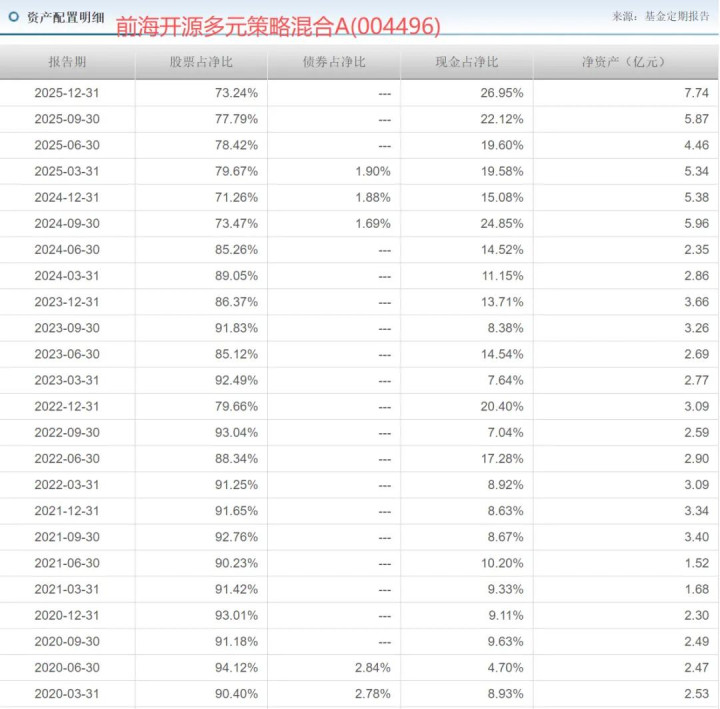Viewport: 720px width, 709px height.
Task: Select the 3.40 net asset value
Action: [x=697, y=537]
